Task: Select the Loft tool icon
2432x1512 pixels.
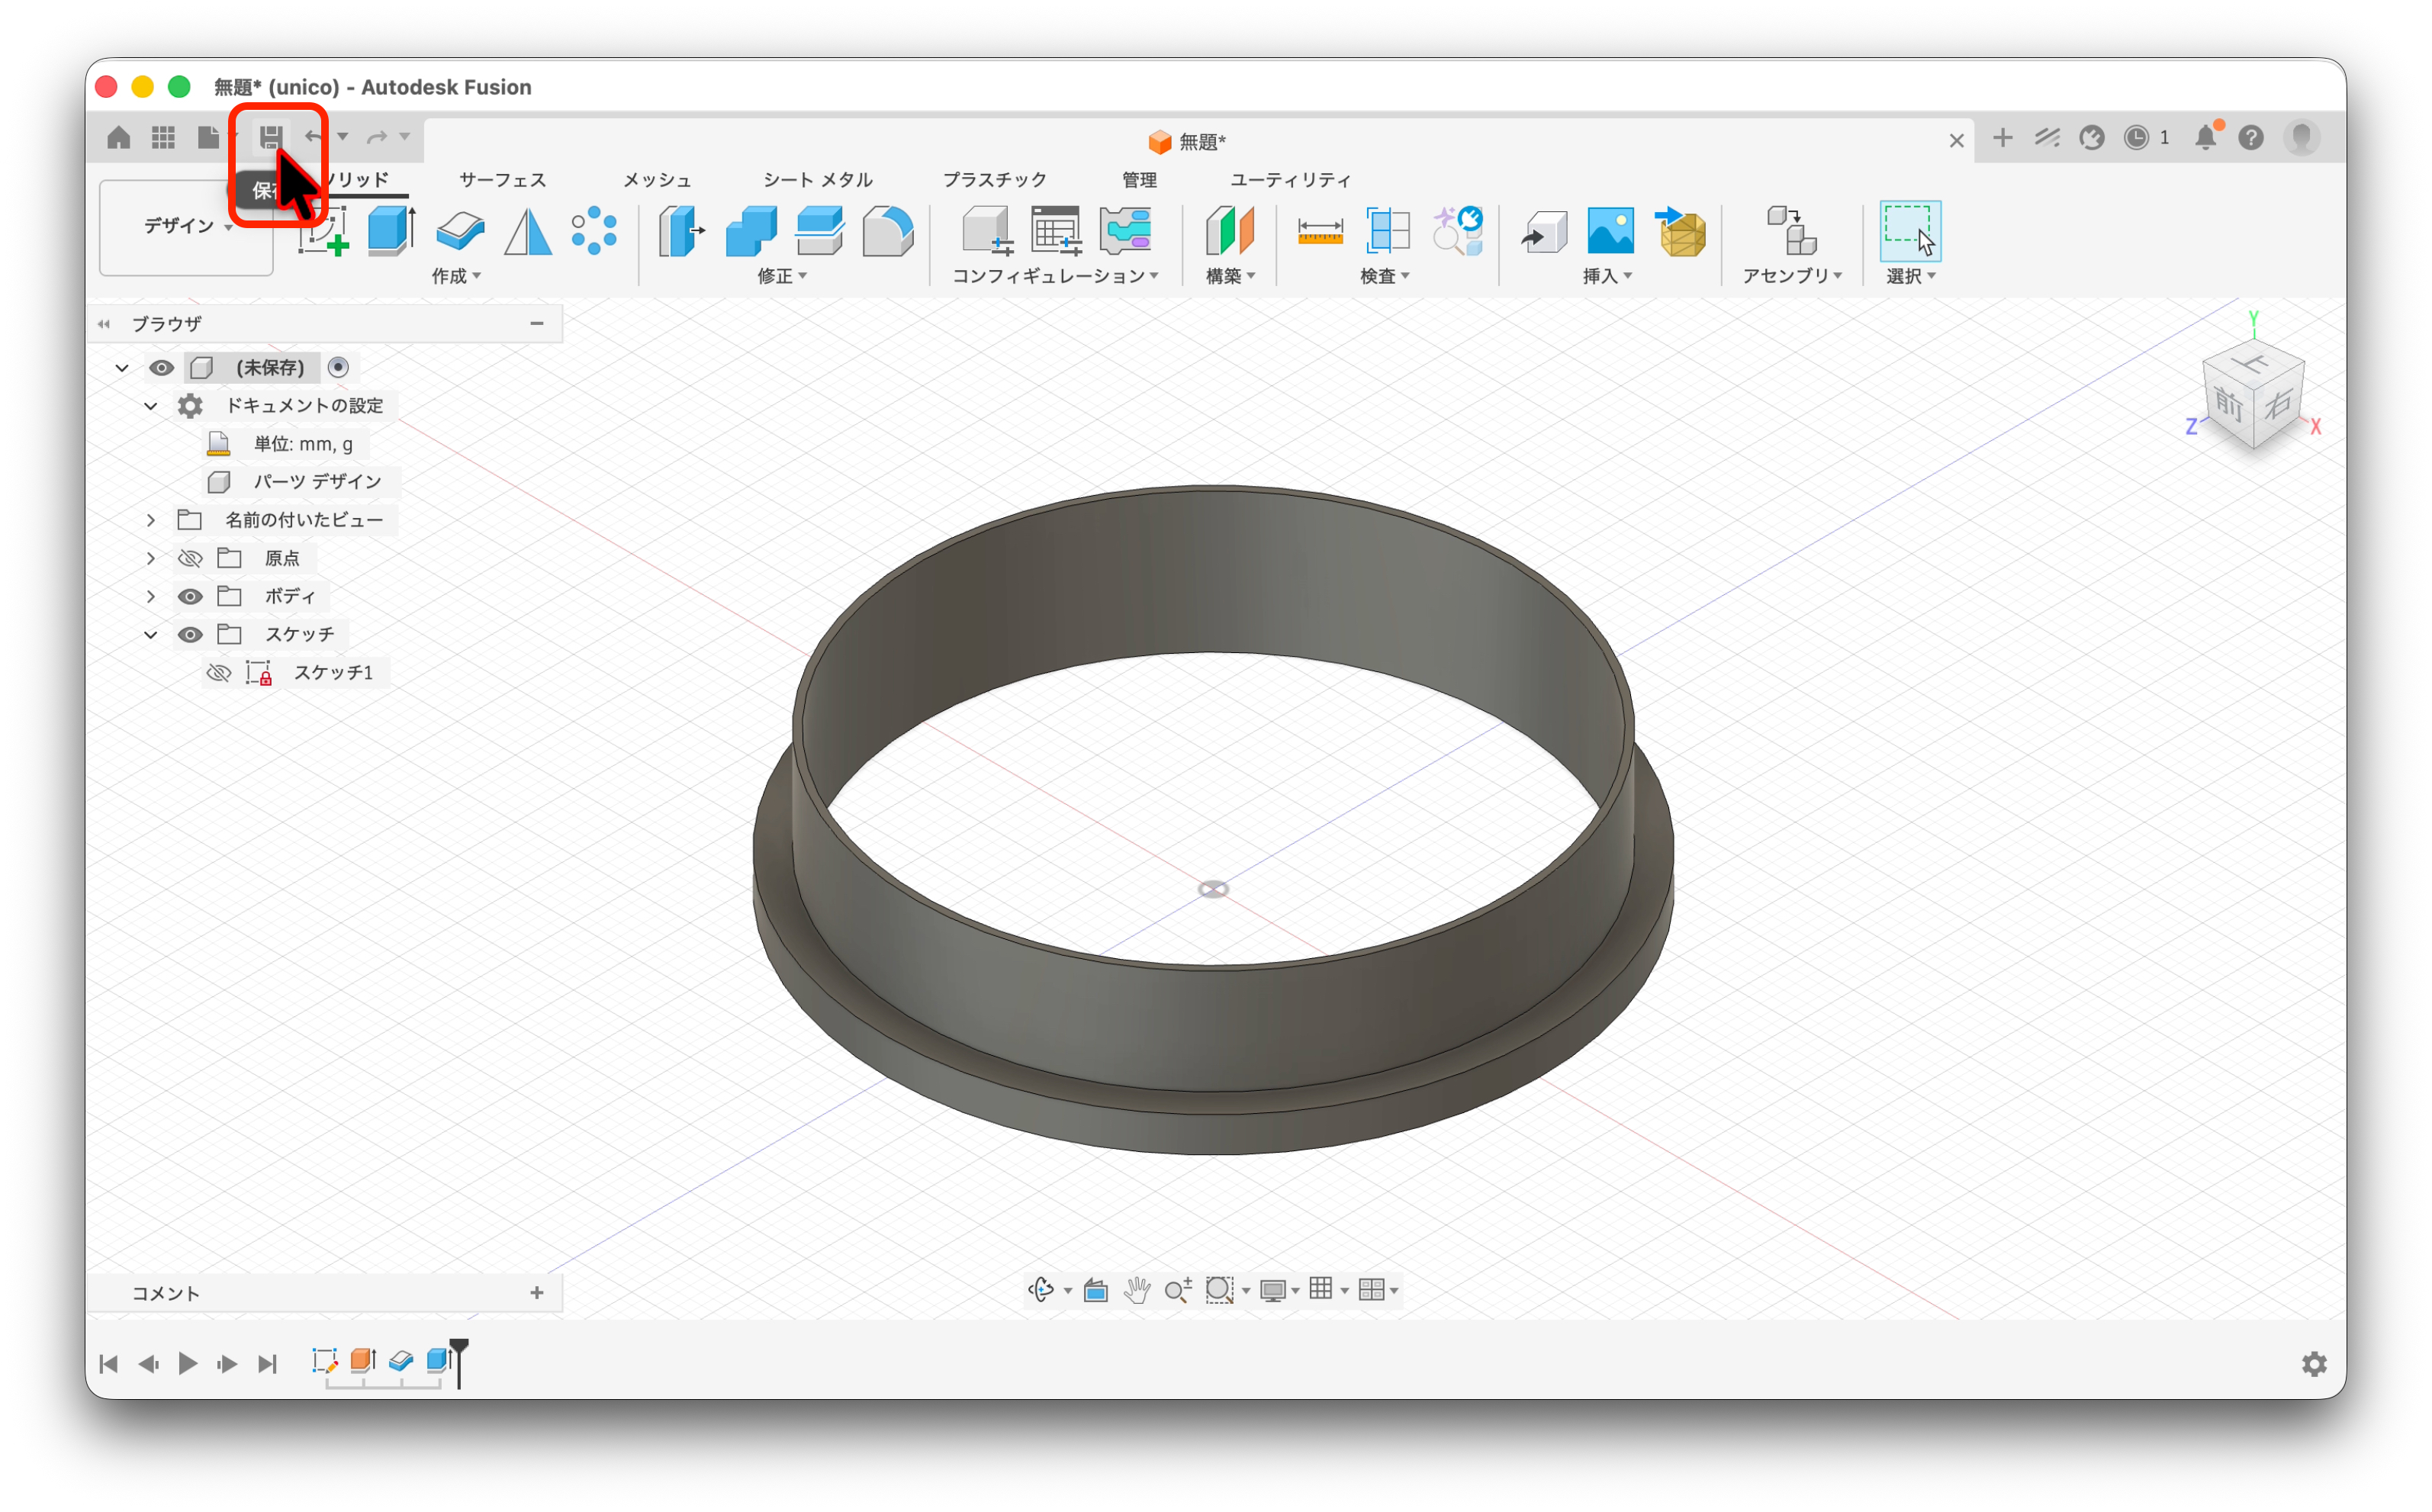Action: coord(460,231)
